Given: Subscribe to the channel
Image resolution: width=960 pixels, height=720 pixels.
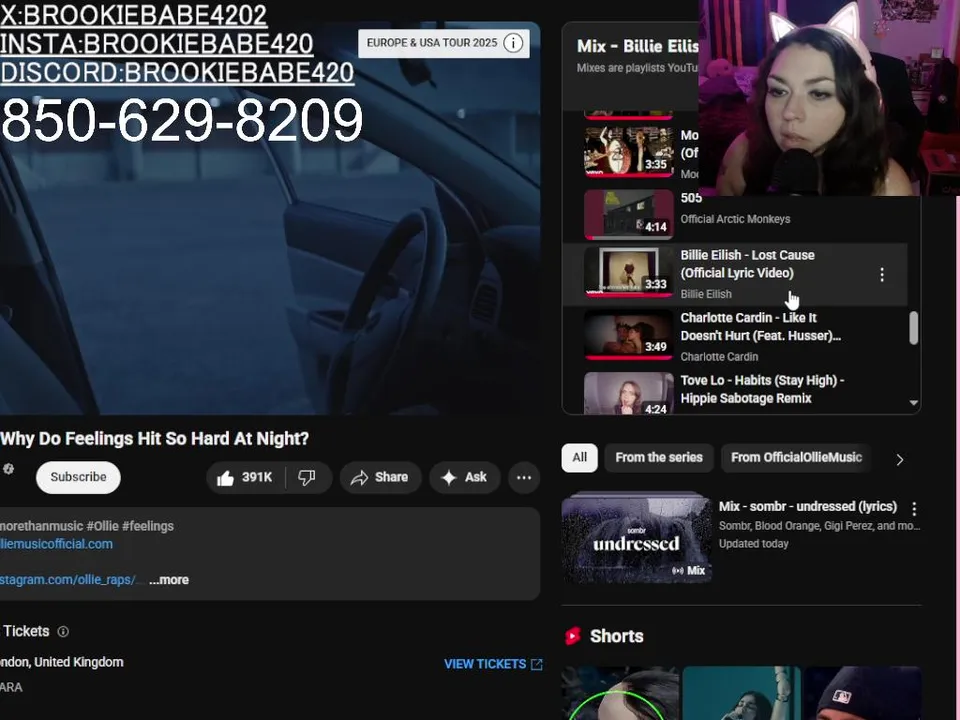Looking at the screenshot, I should pyautogui.click(x=78, y=477).
